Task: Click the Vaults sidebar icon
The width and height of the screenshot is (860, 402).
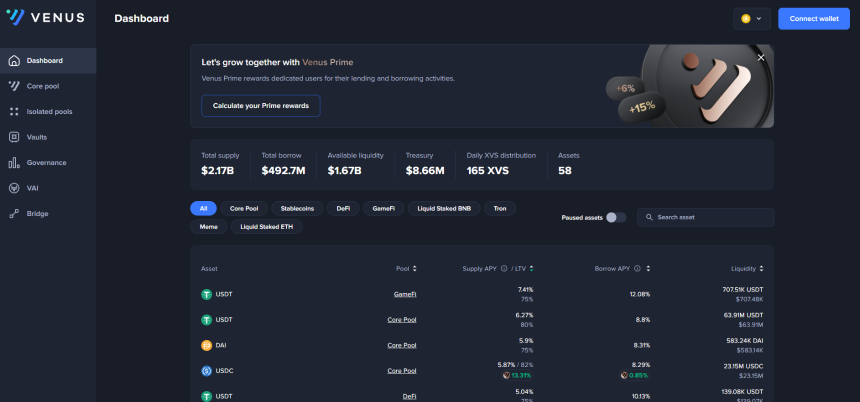Action: [14, 137]
